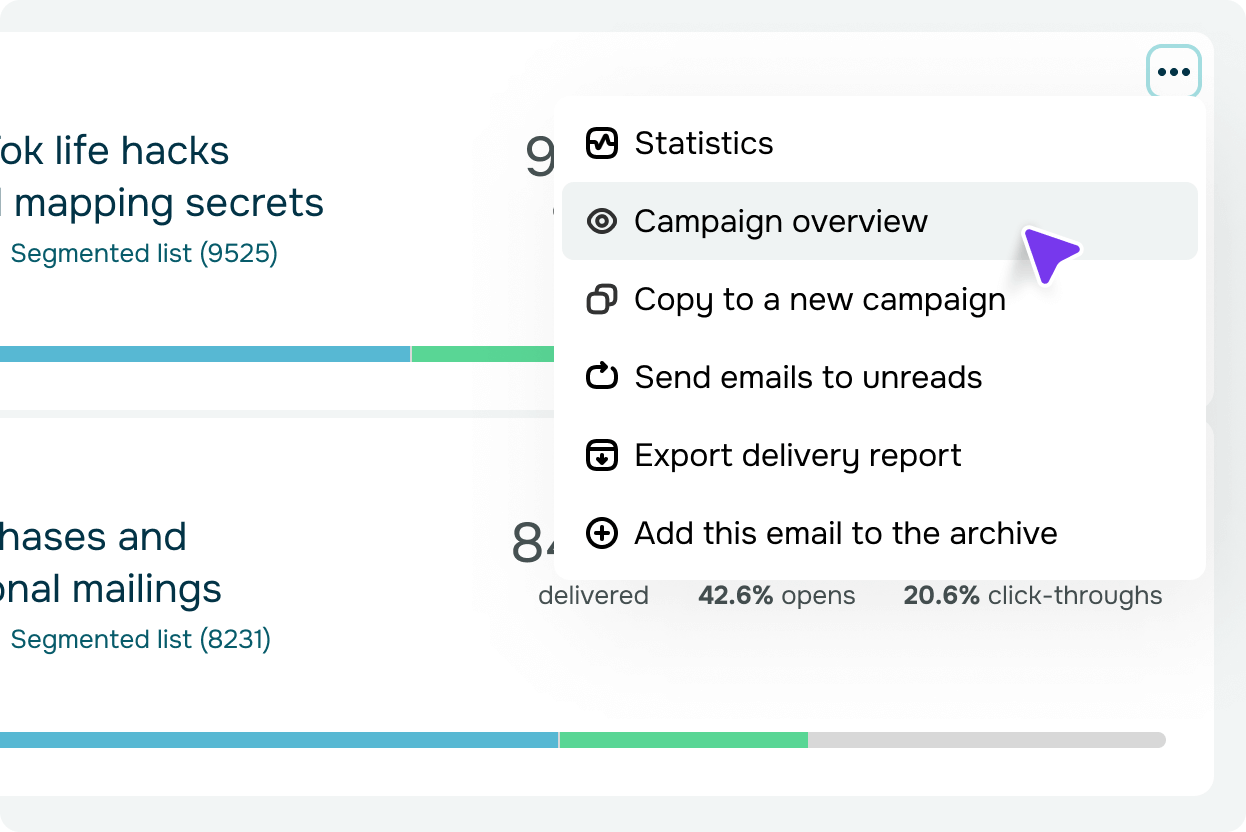The height and width of the screenshot is (832, 1246).
Task: Click the export download icon
Action: pyautogui.click(x=601, y=455)
